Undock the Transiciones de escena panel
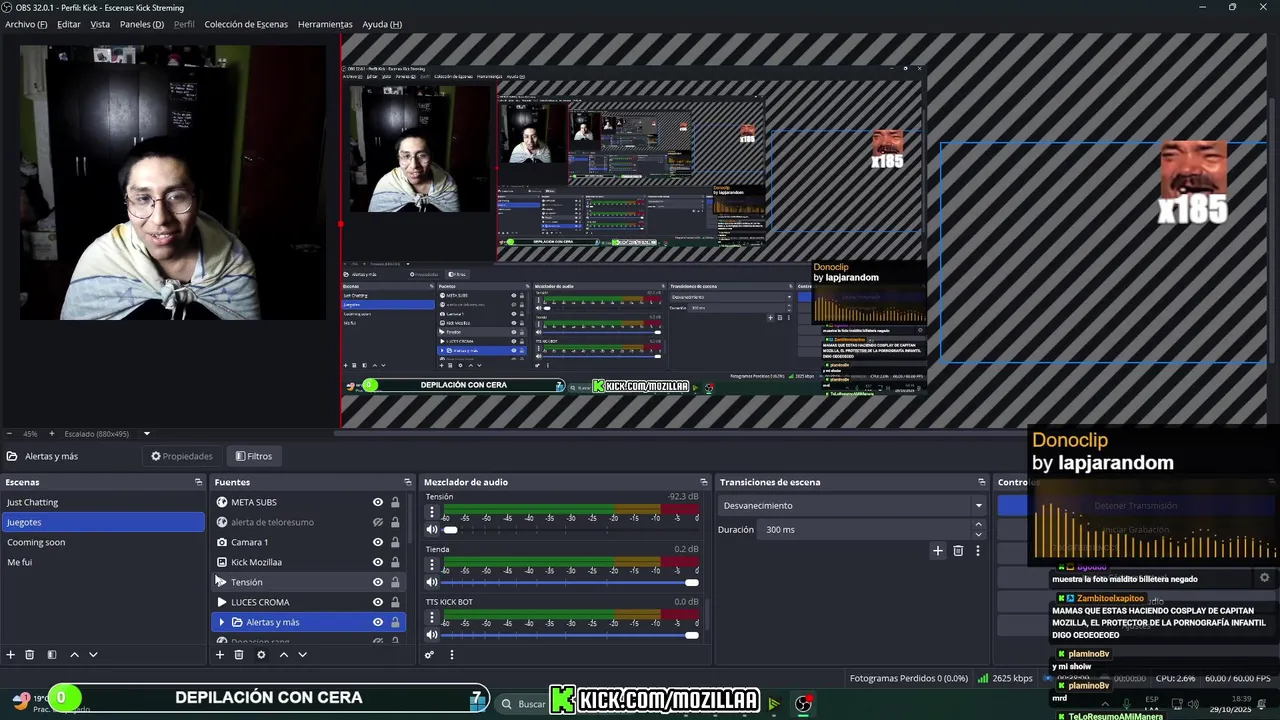 tap(981, 482)
